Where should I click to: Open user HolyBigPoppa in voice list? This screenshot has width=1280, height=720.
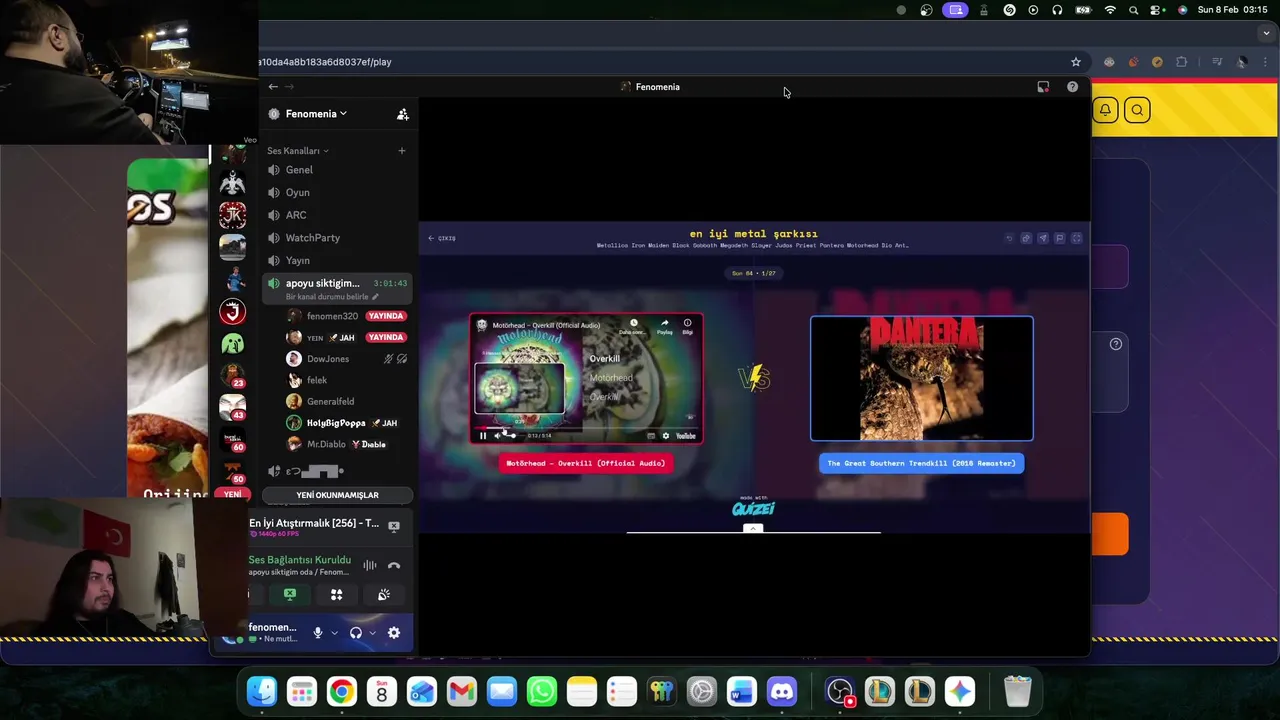336,423
